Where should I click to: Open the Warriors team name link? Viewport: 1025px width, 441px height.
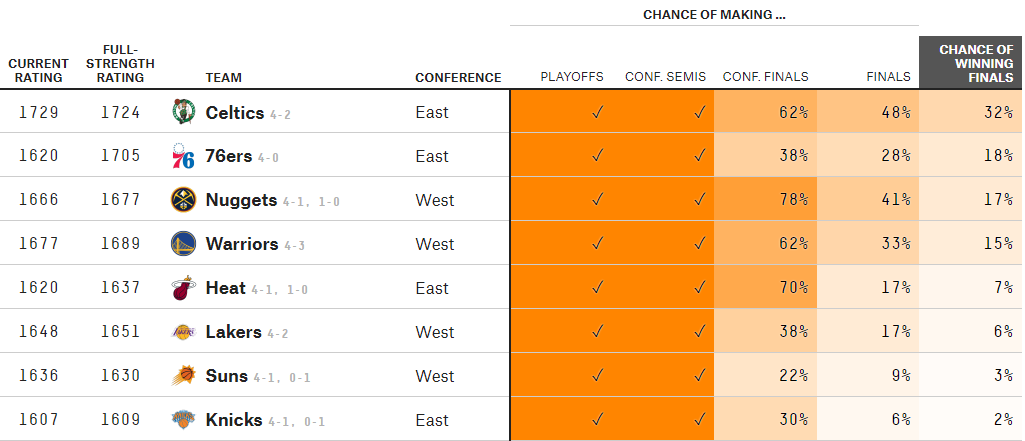click(242, 244)
